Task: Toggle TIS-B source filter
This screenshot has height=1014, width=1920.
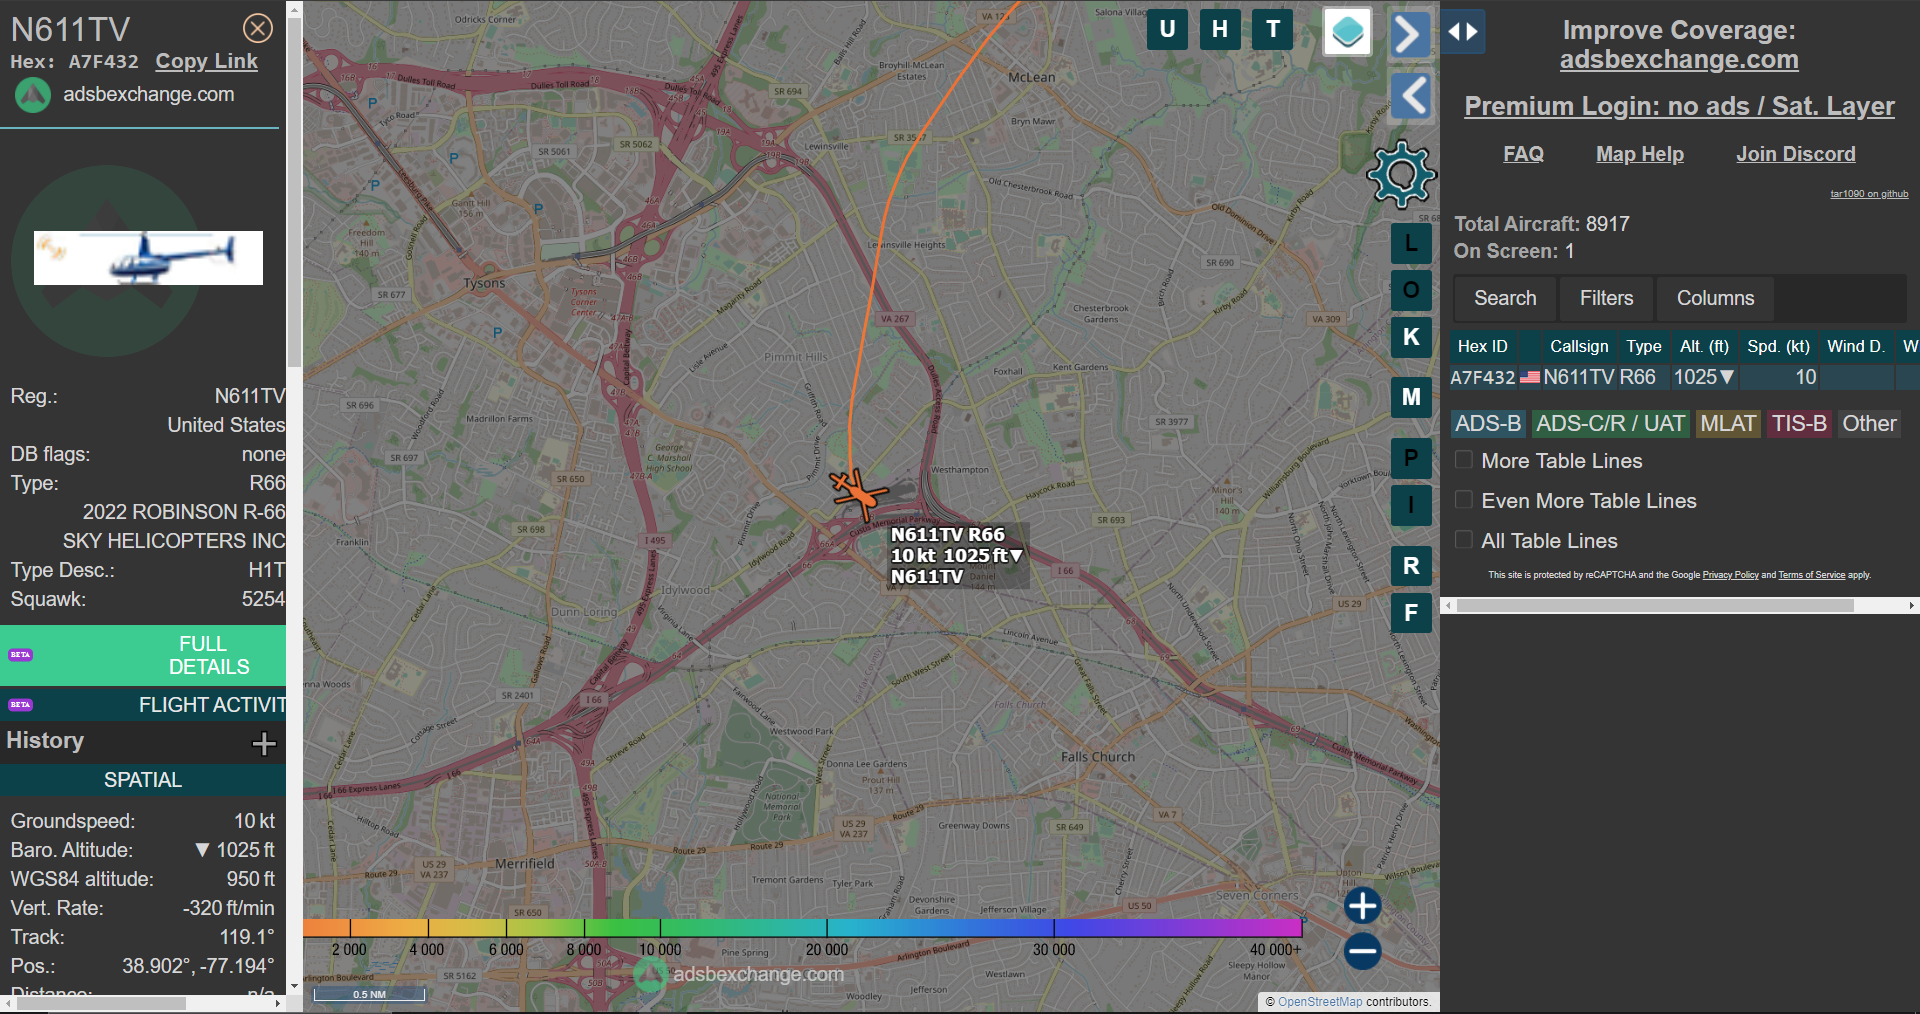Action: pyautogui.click(x=1799, y=424)
